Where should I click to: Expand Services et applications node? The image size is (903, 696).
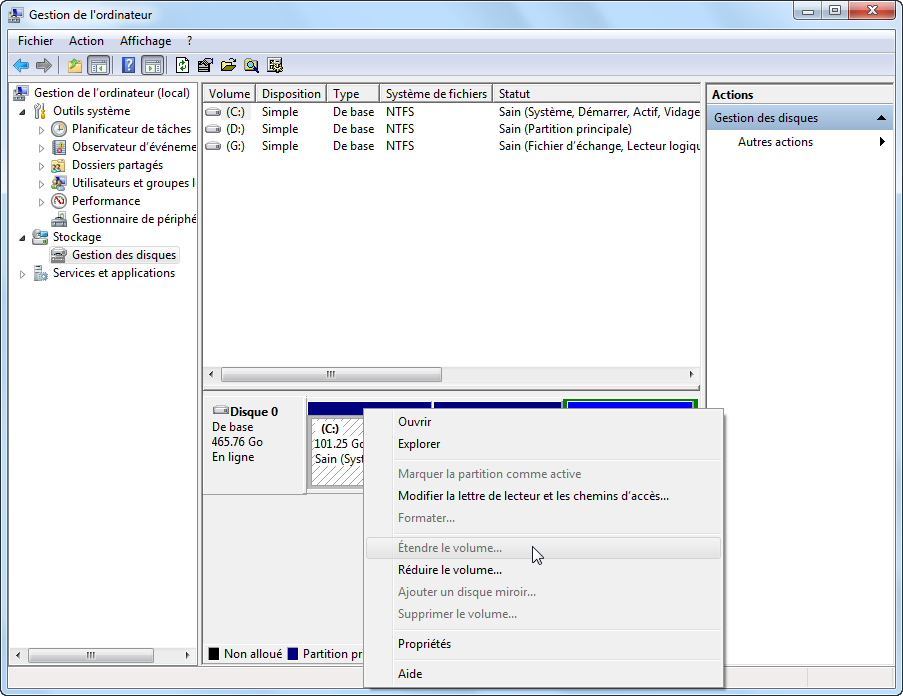[x=22, y=274]
